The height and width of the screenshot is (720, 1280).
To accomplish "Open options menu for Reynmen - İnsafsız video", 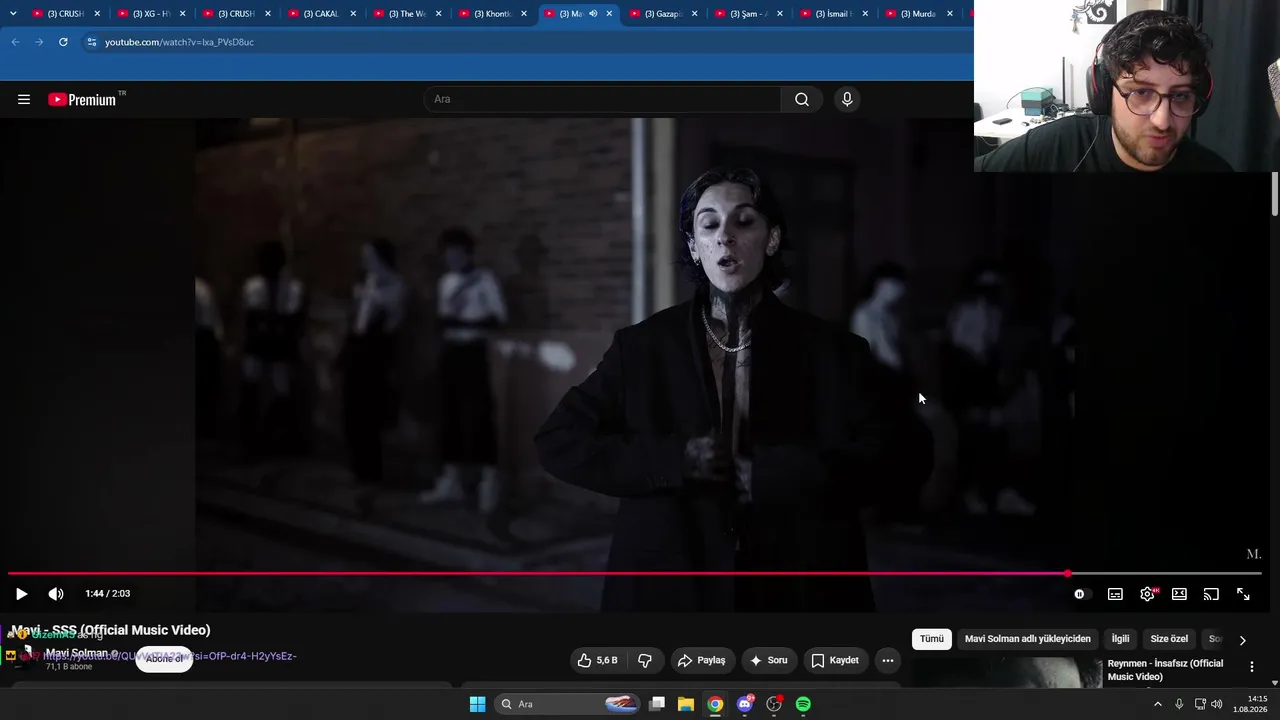I will coord(1251,667).
